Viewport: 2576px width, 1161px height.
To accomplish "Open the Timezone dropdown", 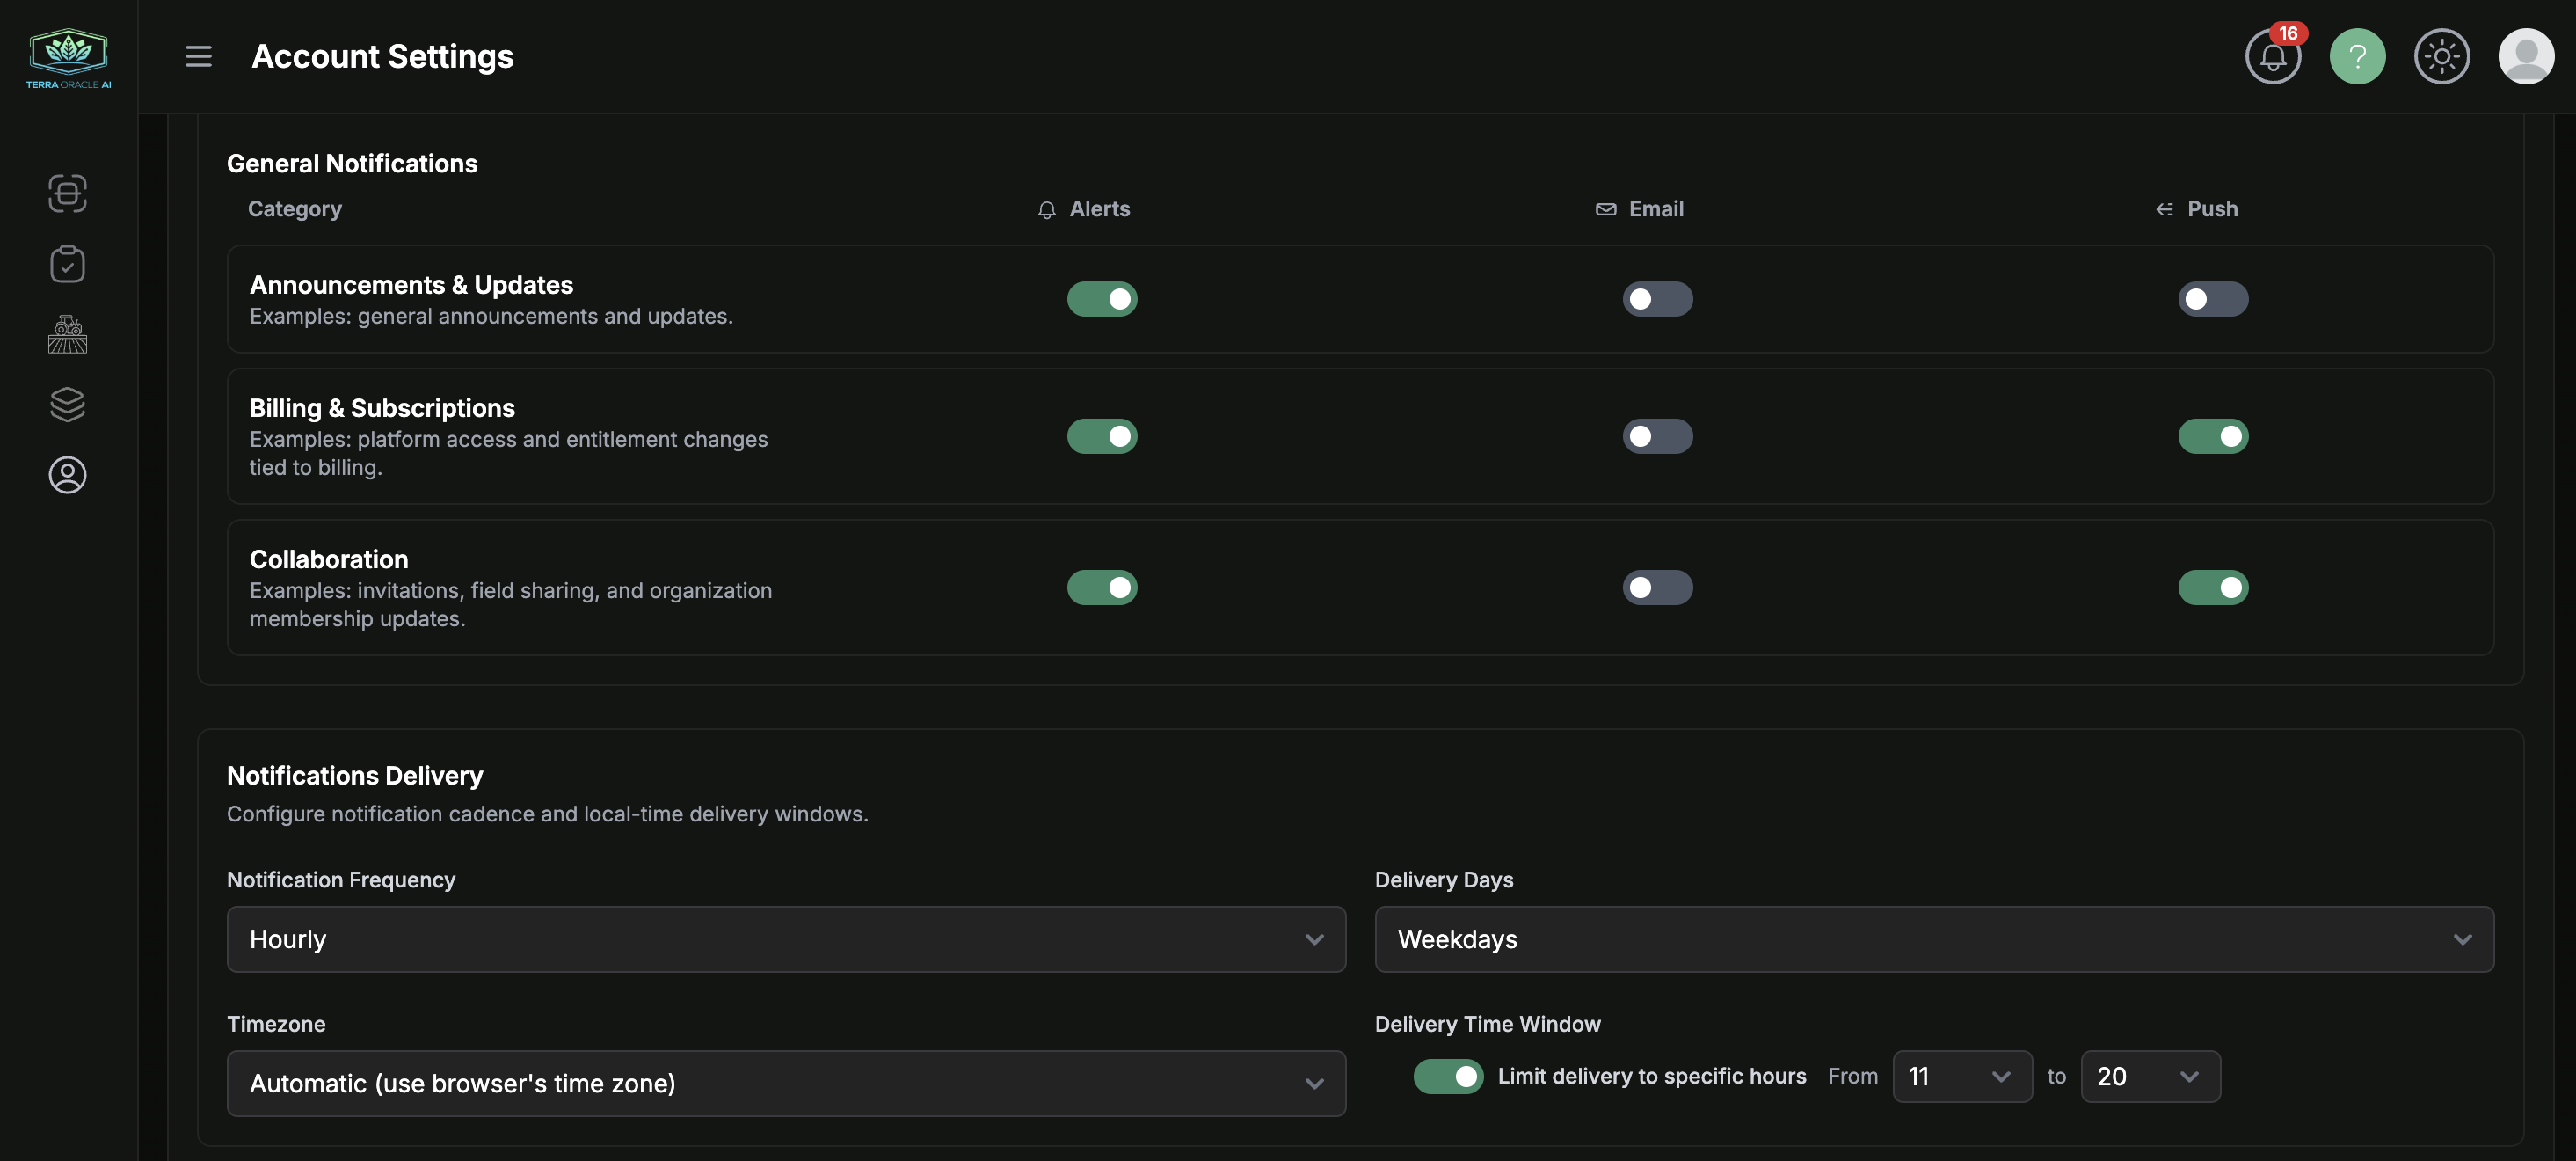I will pos(786,1083).
